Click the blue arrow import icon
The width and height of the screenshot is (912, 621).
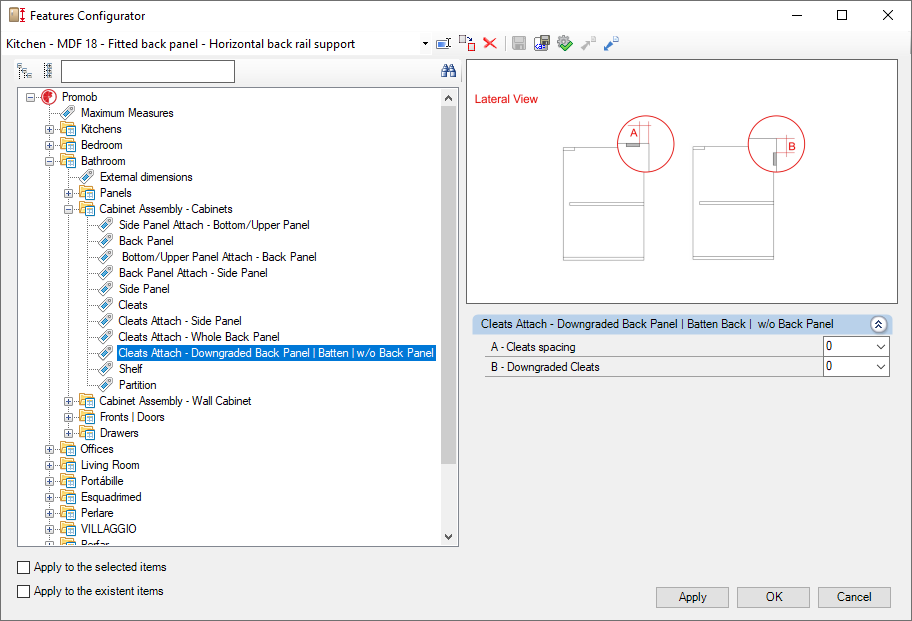(611, 44)
